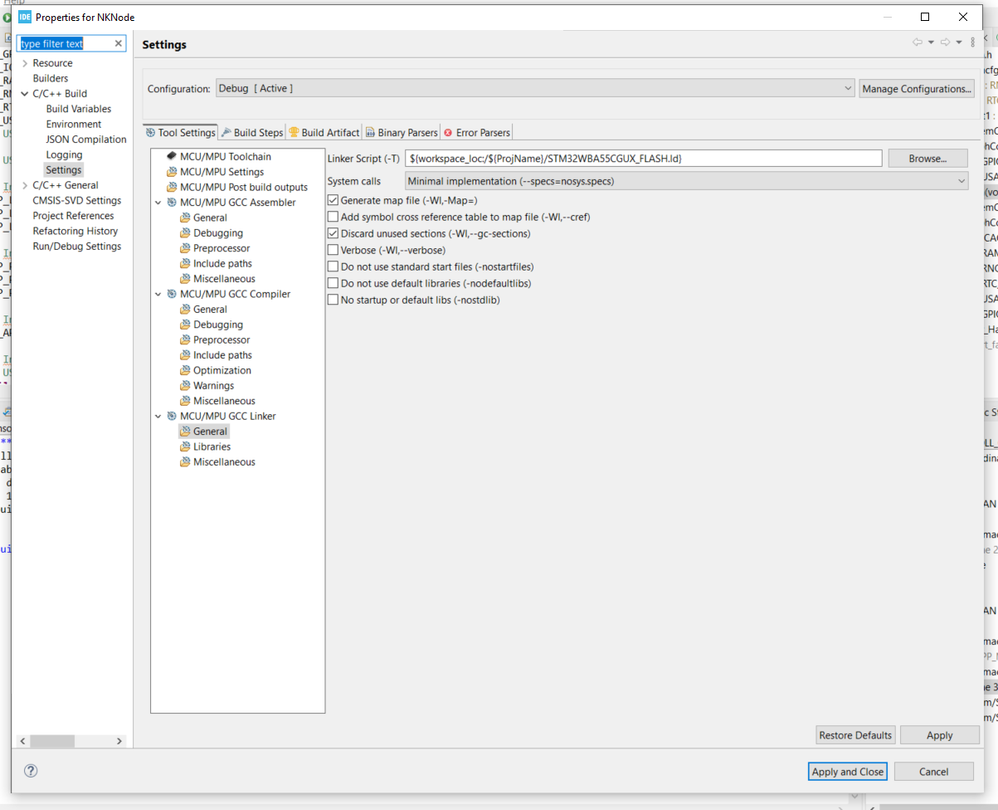
Task: Click the Cancel button
Action: pyautogui.click(x=933, y=771)
